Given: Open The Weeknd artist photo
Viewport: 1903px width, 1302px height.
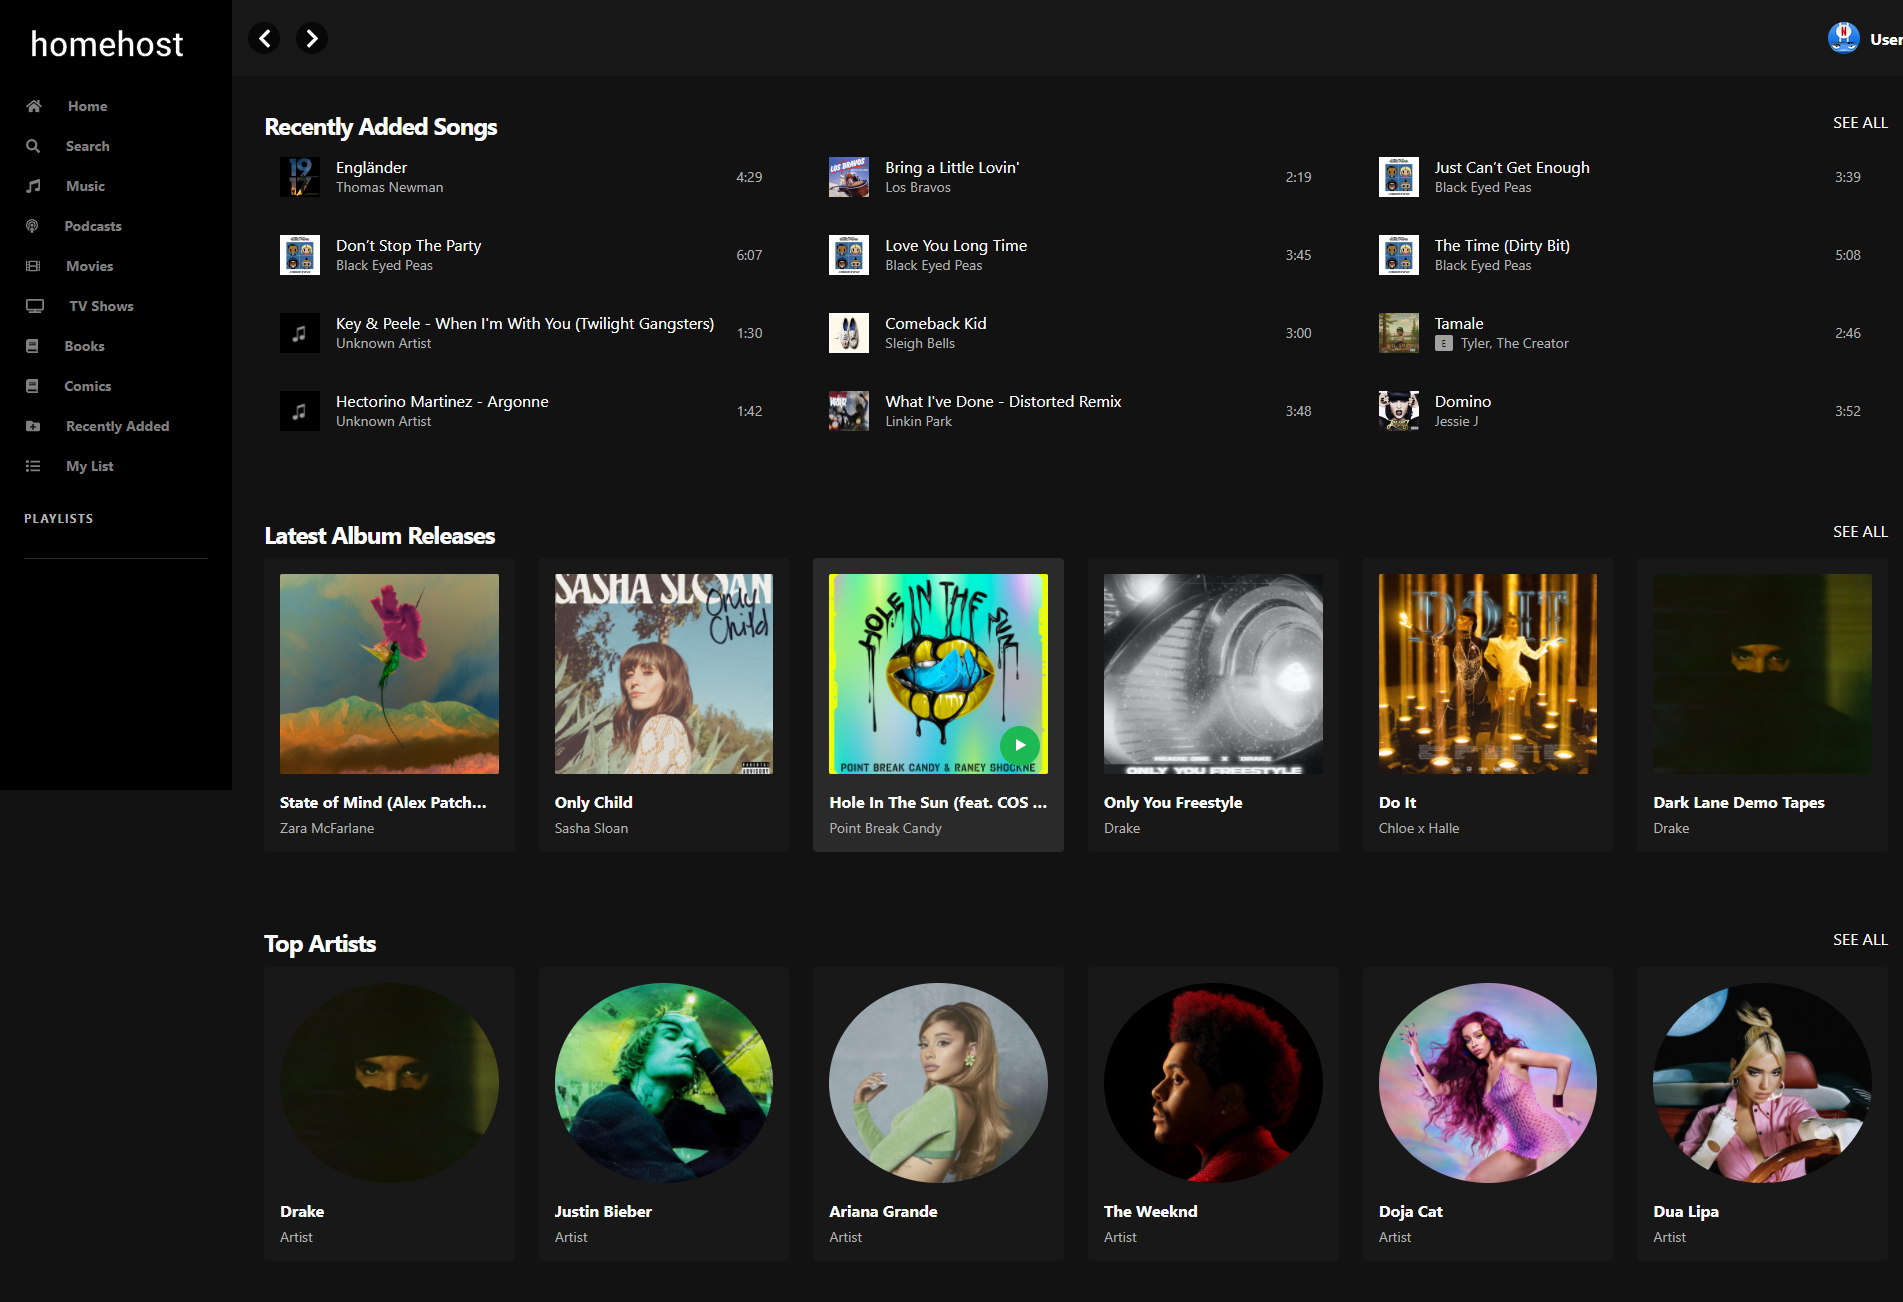Looking at the screenshot, I should pyautogui.click(x=1213, y=1082).
